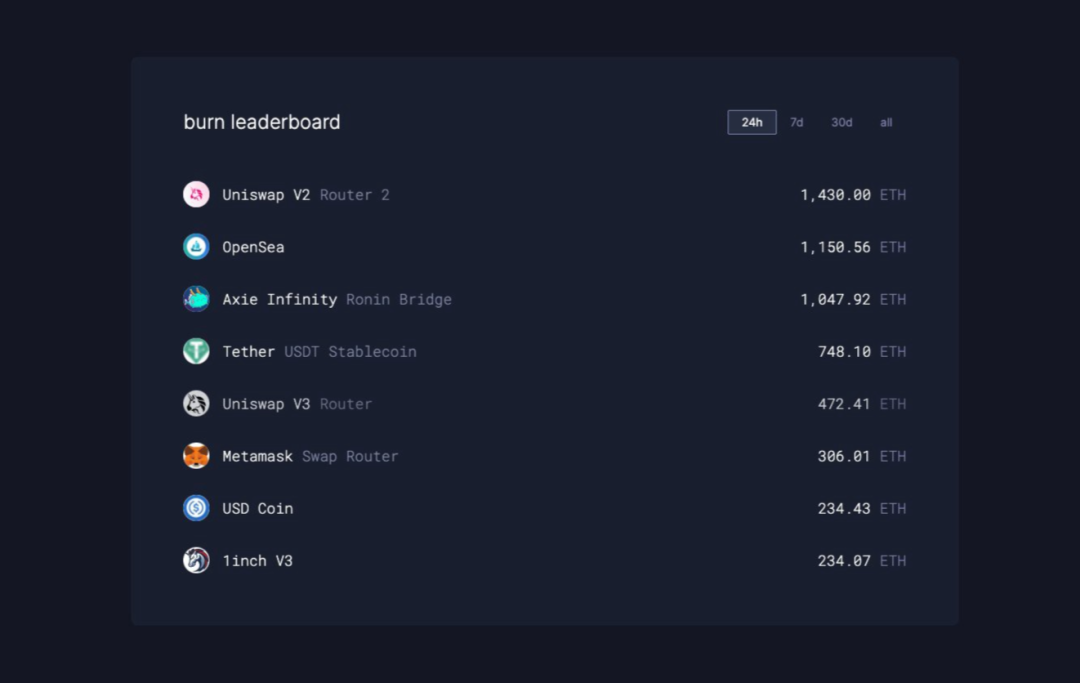Viewport: 1080px width, 683px height.
Task: Click the 'burn leaderboard' heading
Action: tap(262, 122)
